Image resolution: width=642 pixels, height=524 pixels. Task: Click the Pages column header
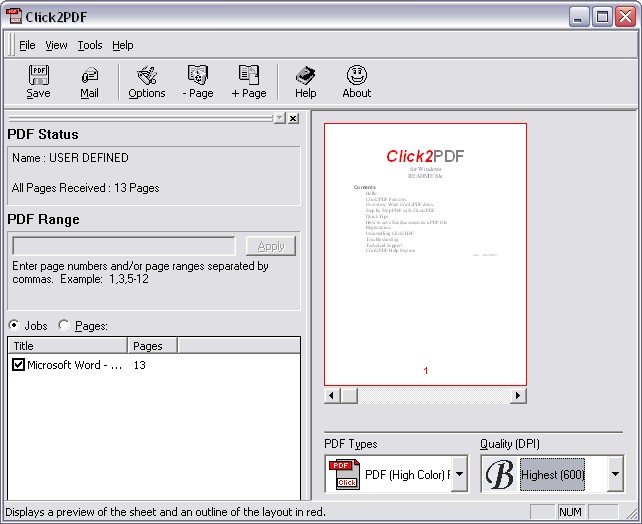153,346
